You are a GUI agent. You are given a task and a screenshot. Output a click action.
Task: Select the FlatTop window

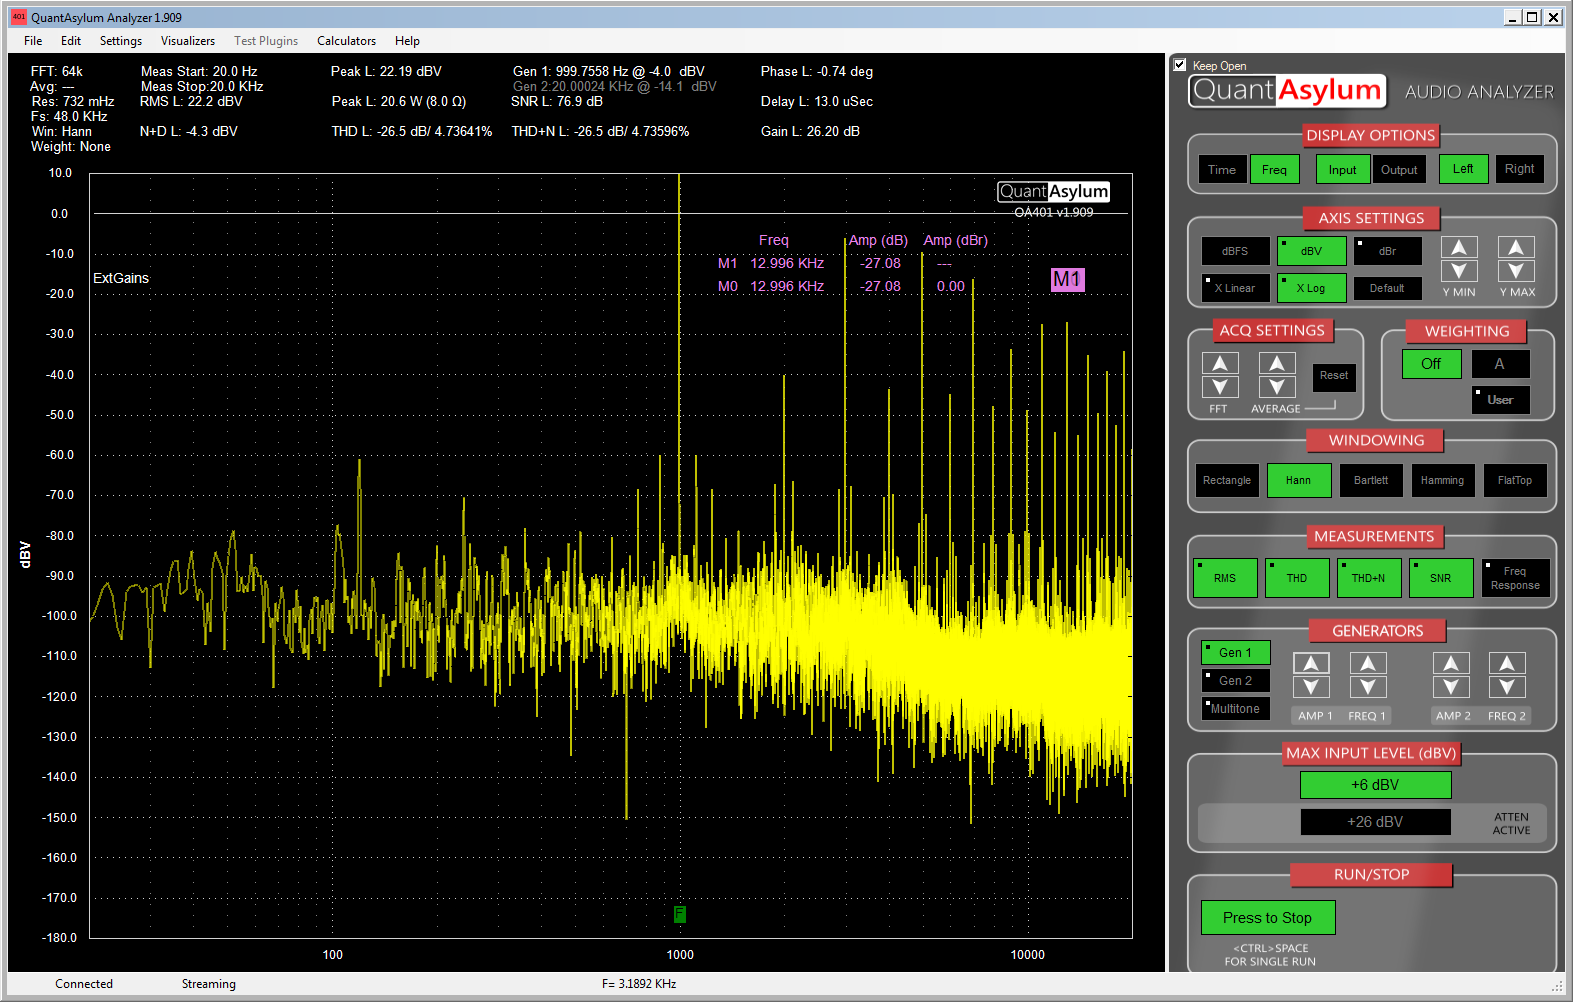tap(1515, 481)
